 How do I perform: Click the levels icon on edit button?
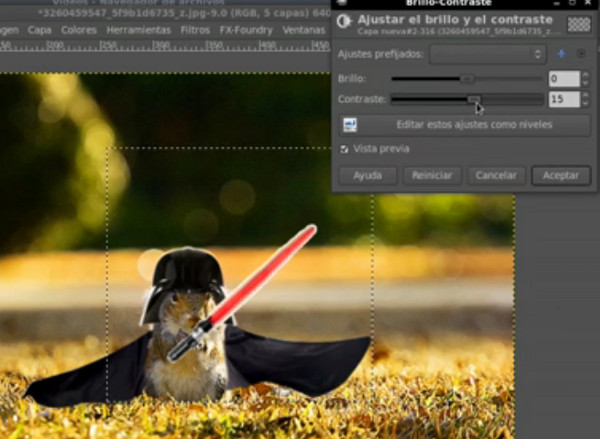tap(350, 125)
